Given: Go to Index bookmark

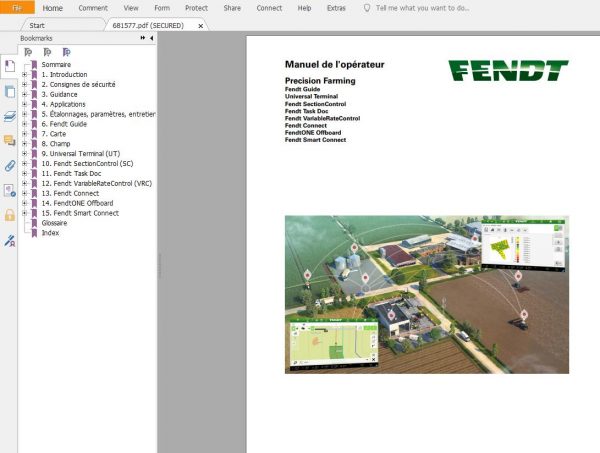Looking at the screenshot, I should tap(50, 233).
